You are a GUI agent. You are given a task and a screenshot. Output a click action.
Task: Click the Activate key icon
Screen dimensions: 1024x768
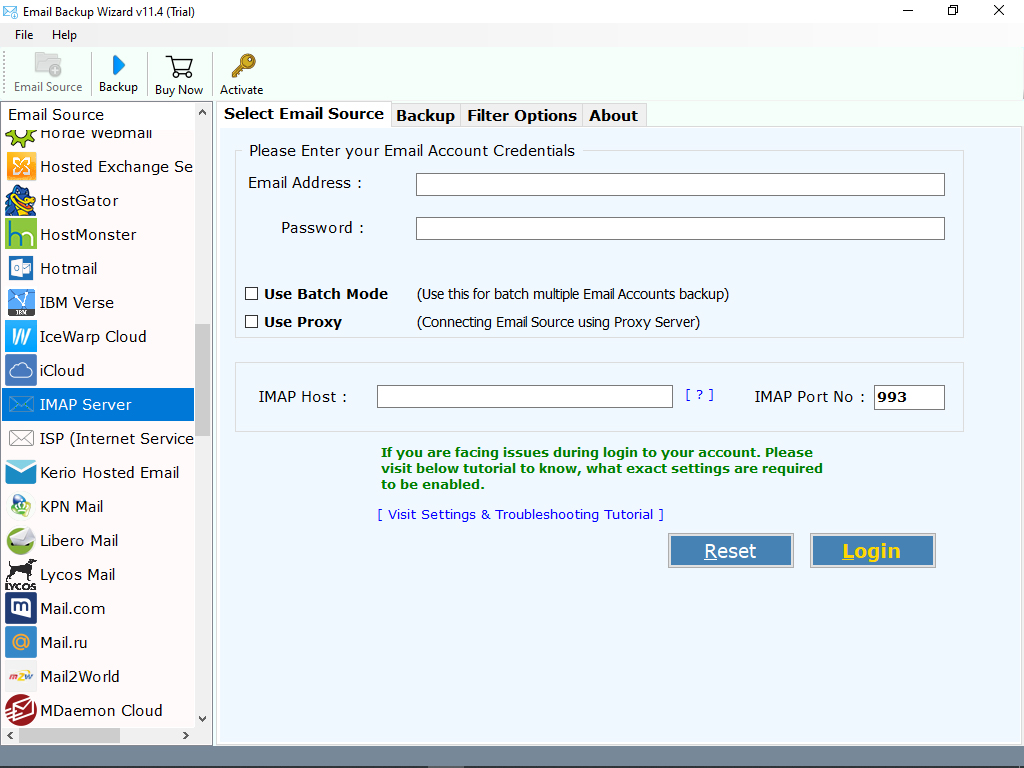pyautogui.click(x=243, y=66)
